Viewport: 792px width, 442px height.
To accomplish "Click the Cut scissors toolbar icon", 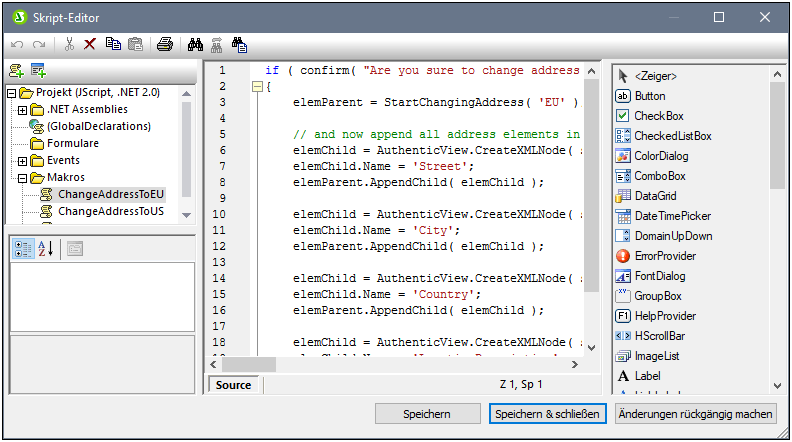I will [69, 45].
